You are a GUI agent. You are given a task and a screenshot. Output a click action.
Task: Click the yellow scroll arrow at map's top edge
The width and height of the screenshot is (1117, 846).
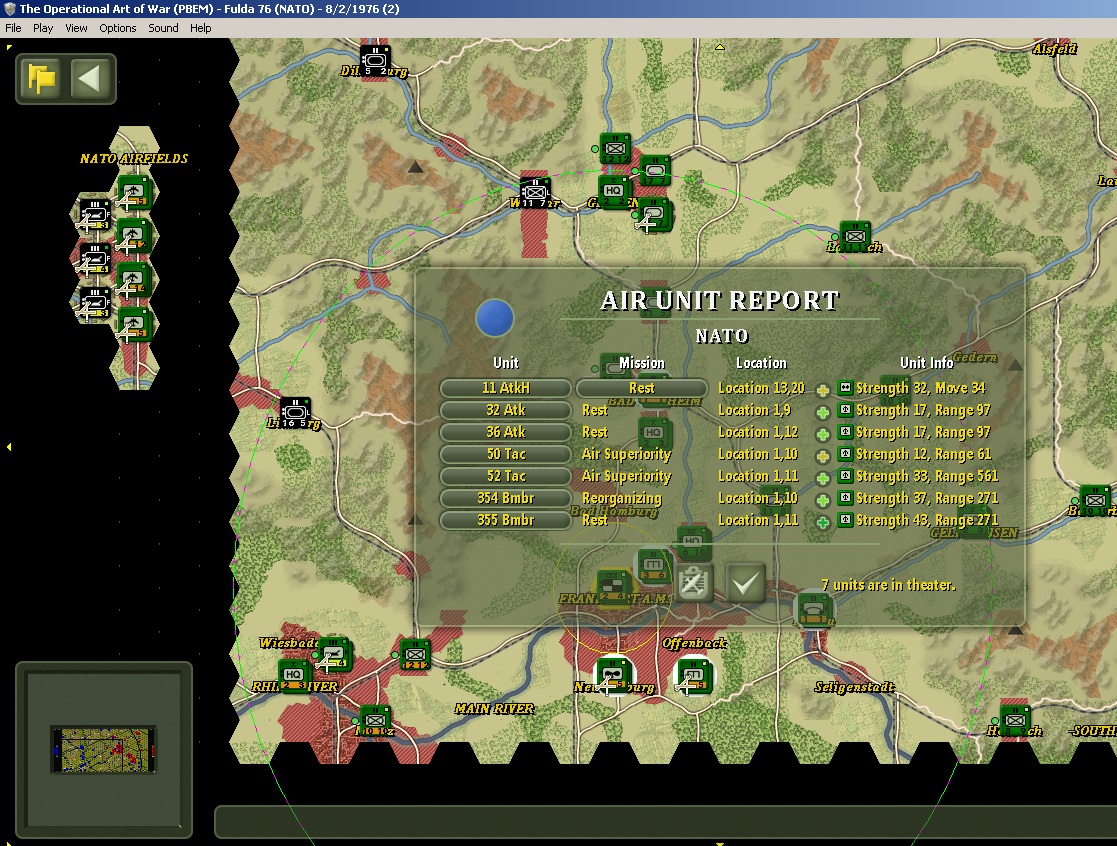pyautogui.click(x=719, y=47)
